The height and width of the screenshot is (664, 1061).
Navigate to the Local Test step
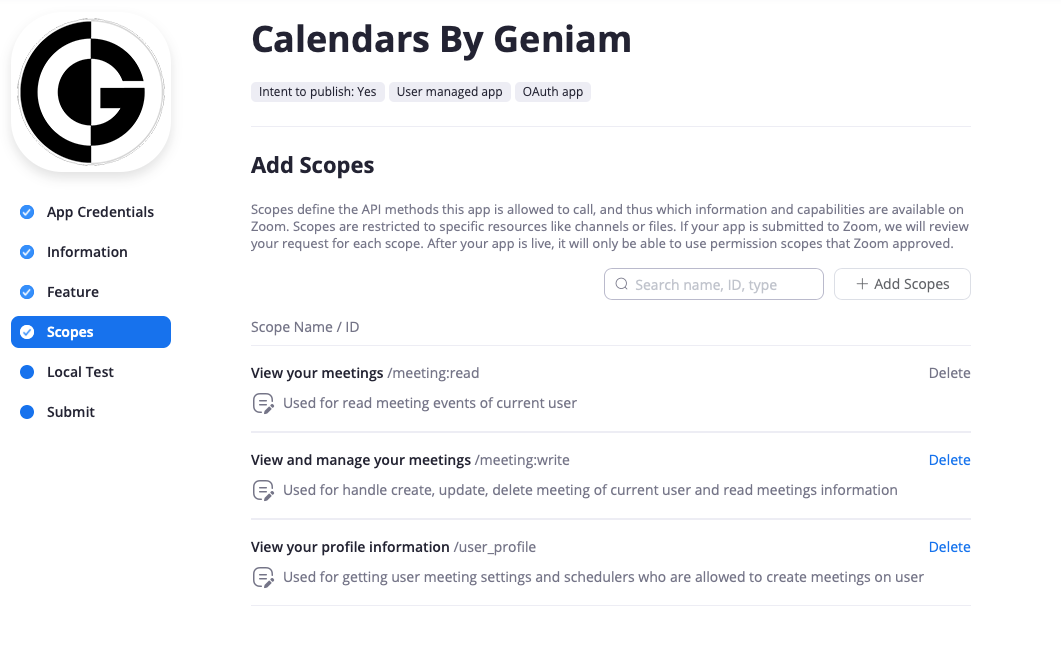pyautogui.click(x=80, y=372)
